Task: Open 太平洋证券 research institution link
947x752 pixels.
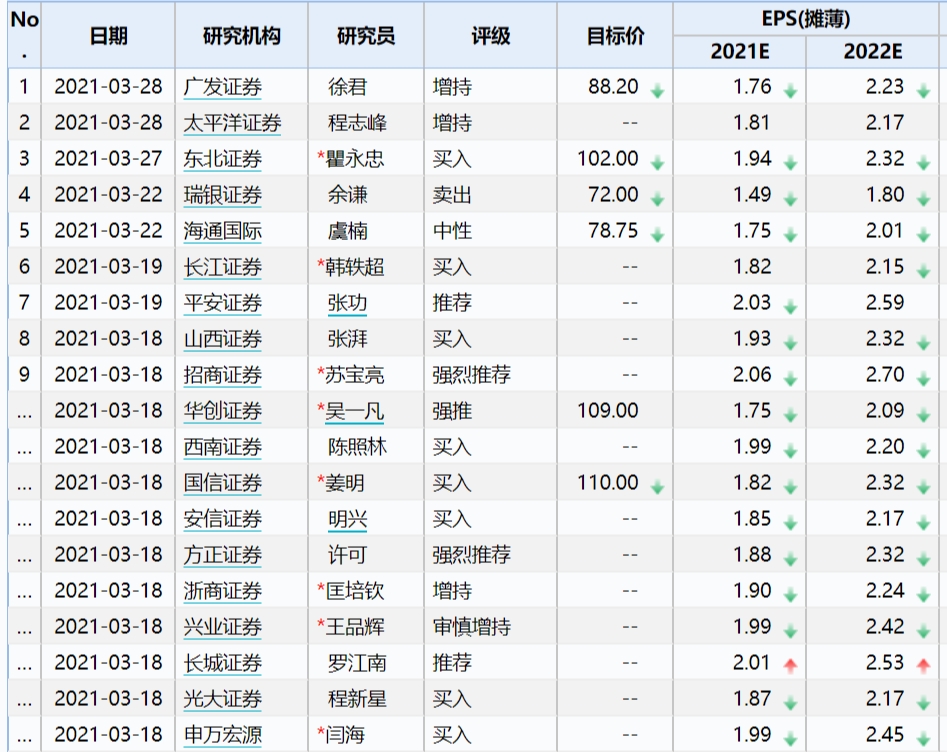Action: pos(232,123)
